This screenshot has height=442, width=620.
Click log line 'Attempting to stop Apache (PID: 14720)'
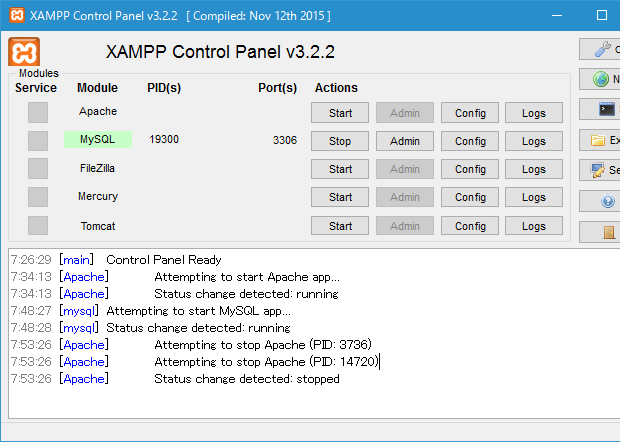267,362
